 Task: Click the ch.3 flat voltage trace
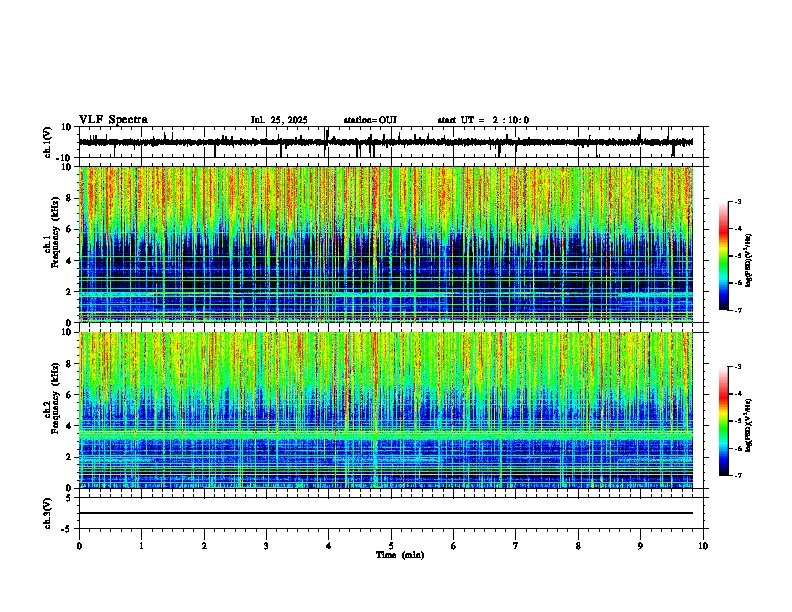pyautogui.click(x=386, y=513)
